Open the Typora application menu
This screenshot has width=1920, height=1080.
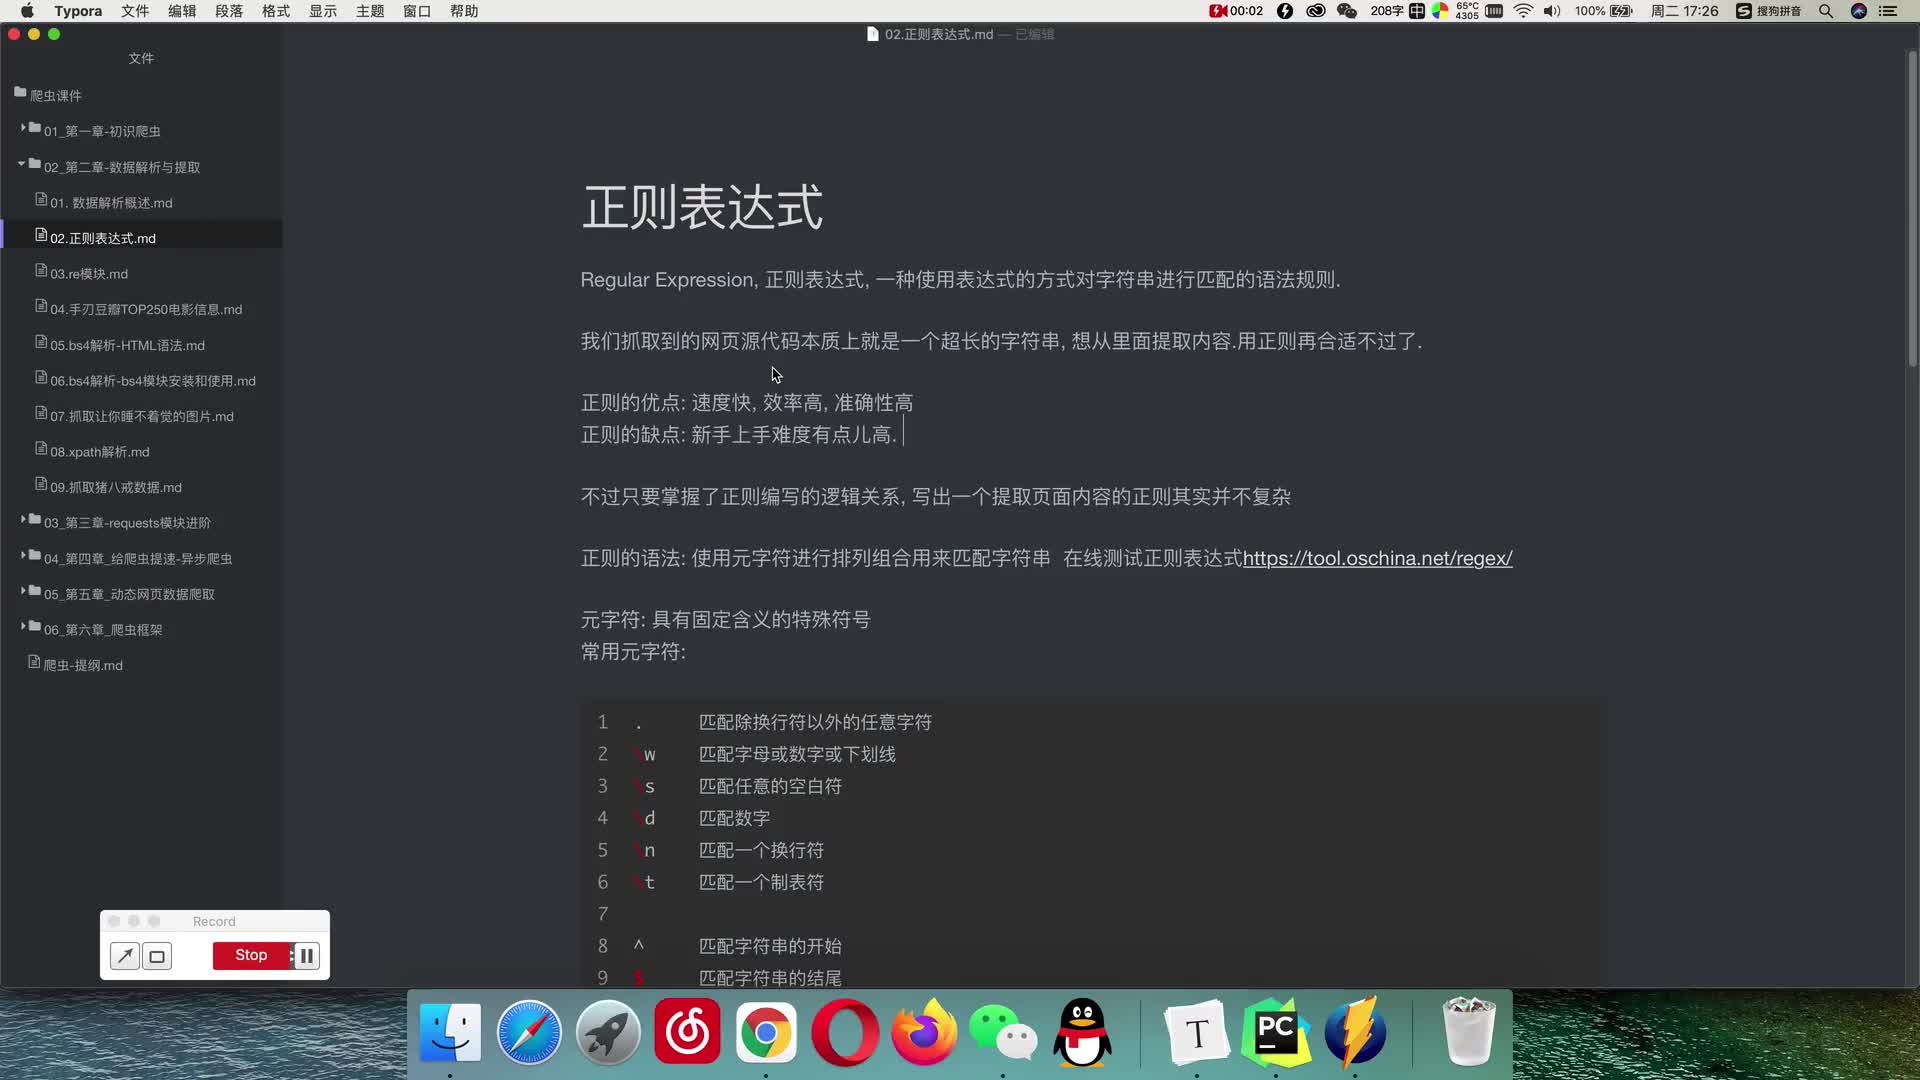pyautogui.click(x=78, y=11)
